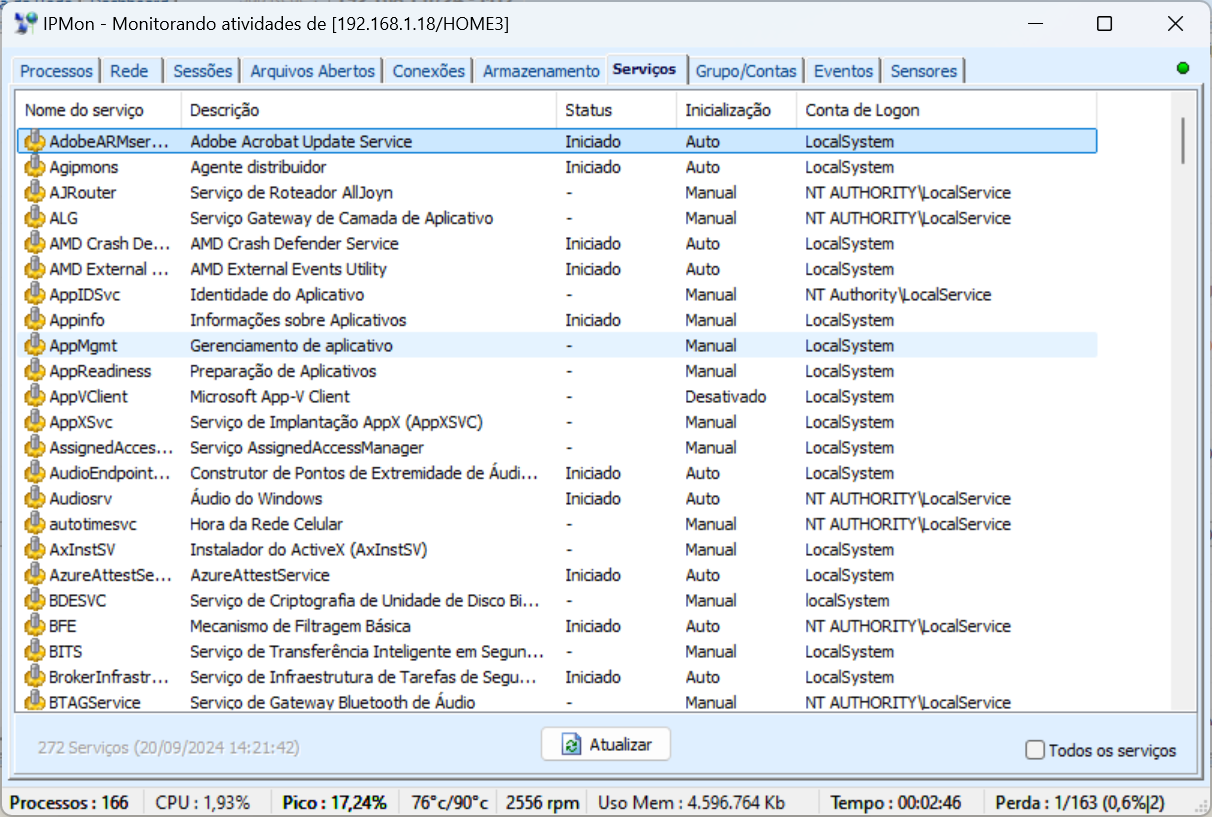This screenshot has height=817, width=1212.
Task: Go to the Sensores tab
Action: (924, 71)
